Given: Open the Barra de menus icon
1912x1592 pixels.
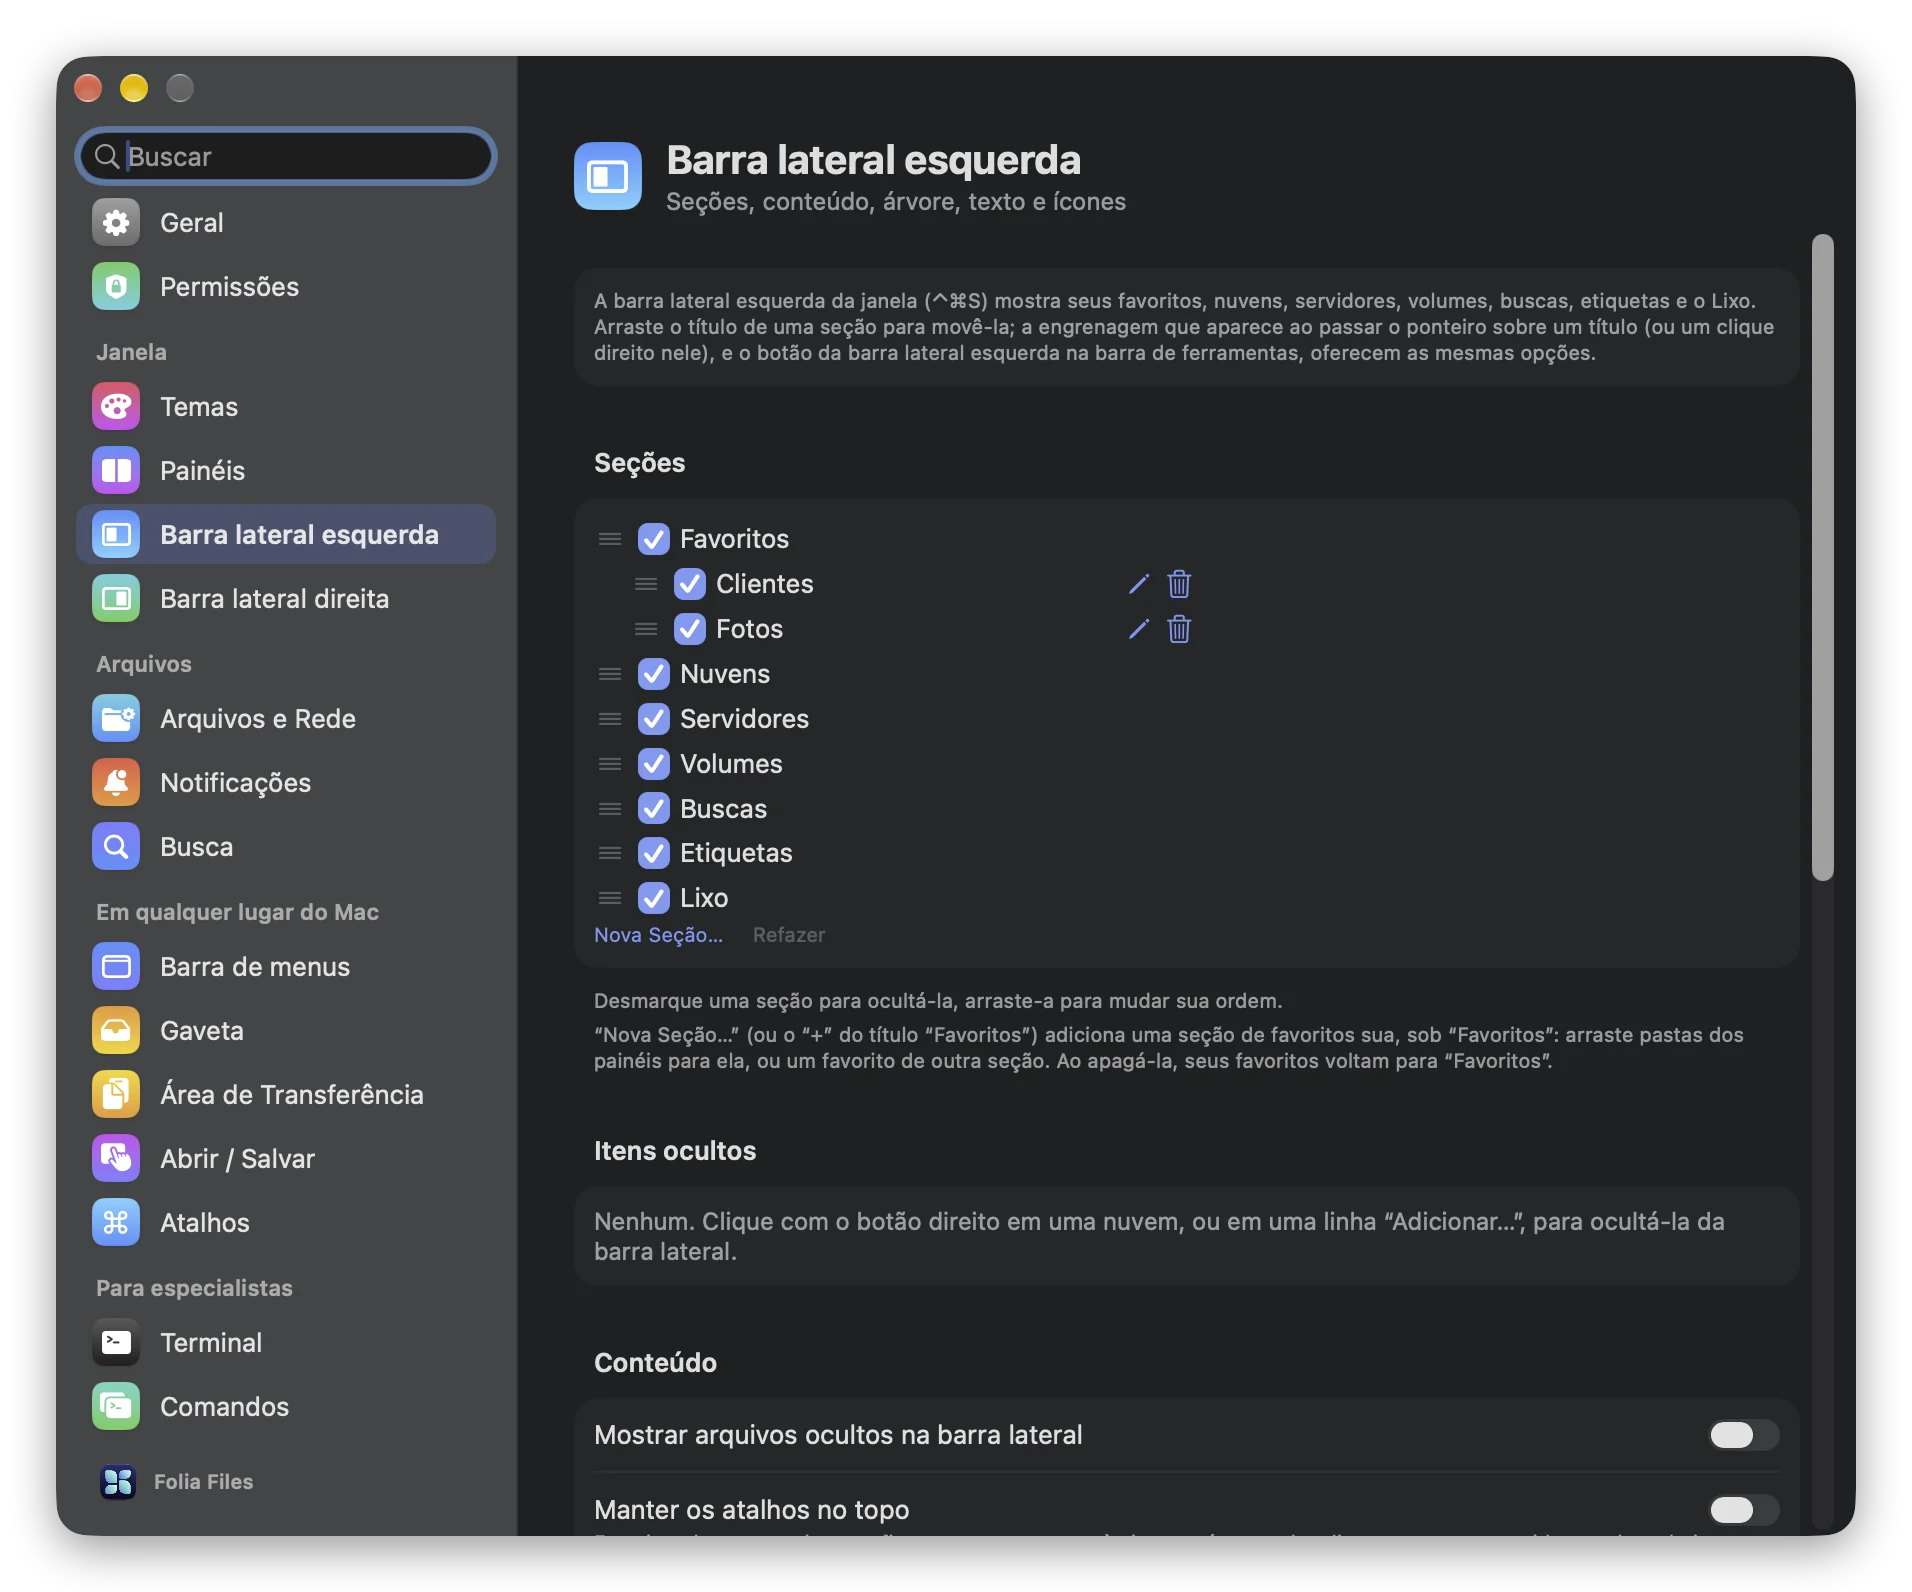Looking at the screenshot, I should point(116,966).
